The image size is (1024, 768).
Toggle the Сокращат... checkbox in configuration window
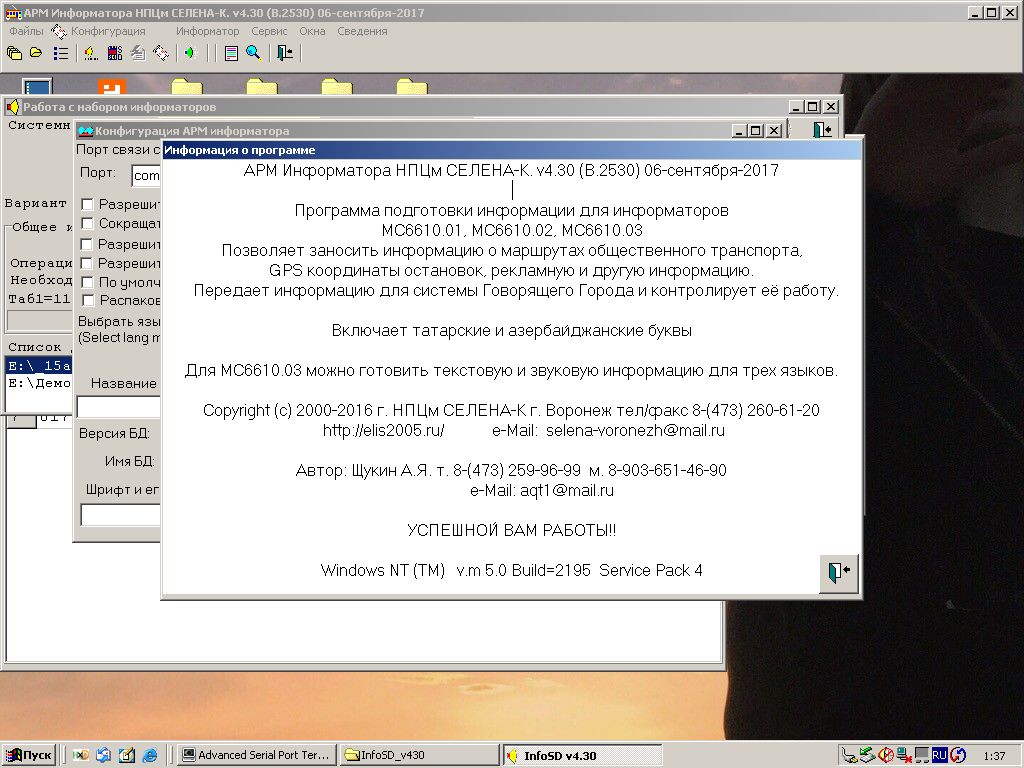[87, 223]
